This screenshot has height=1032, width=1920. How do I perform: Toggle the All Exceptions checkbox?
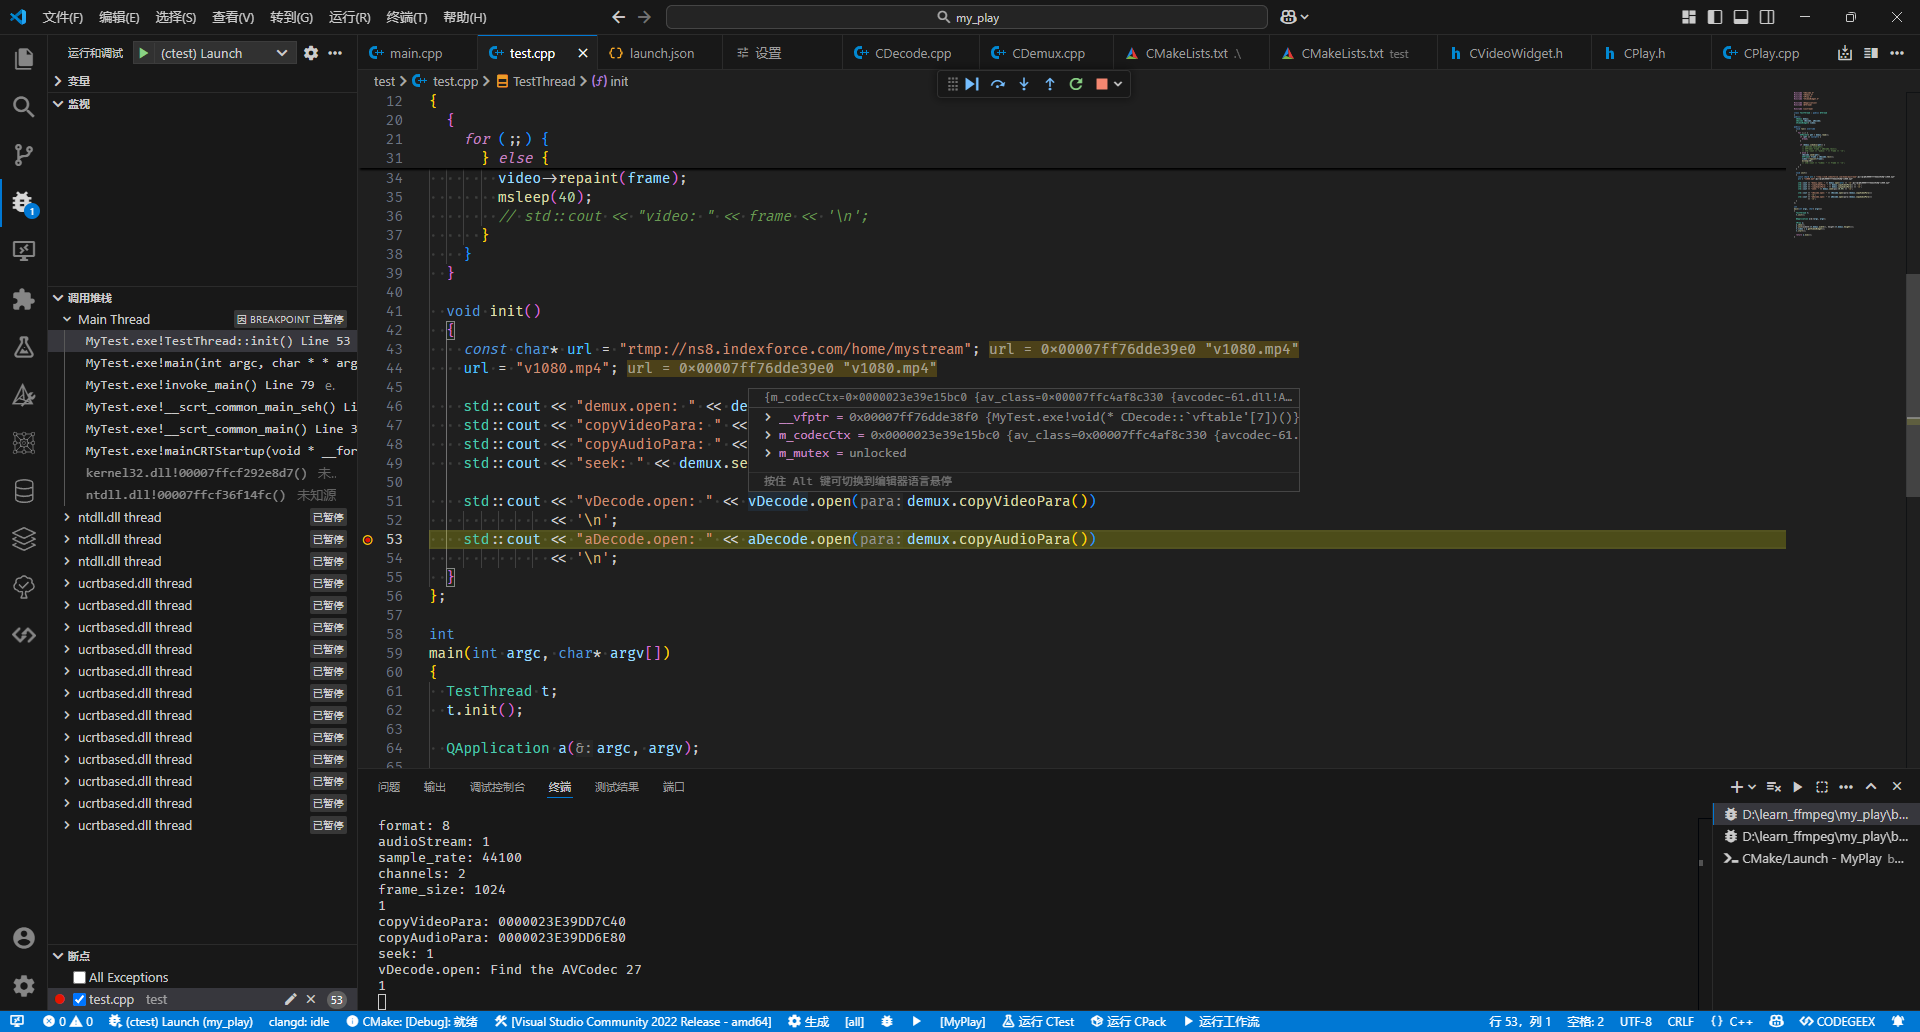pos(80,977)
